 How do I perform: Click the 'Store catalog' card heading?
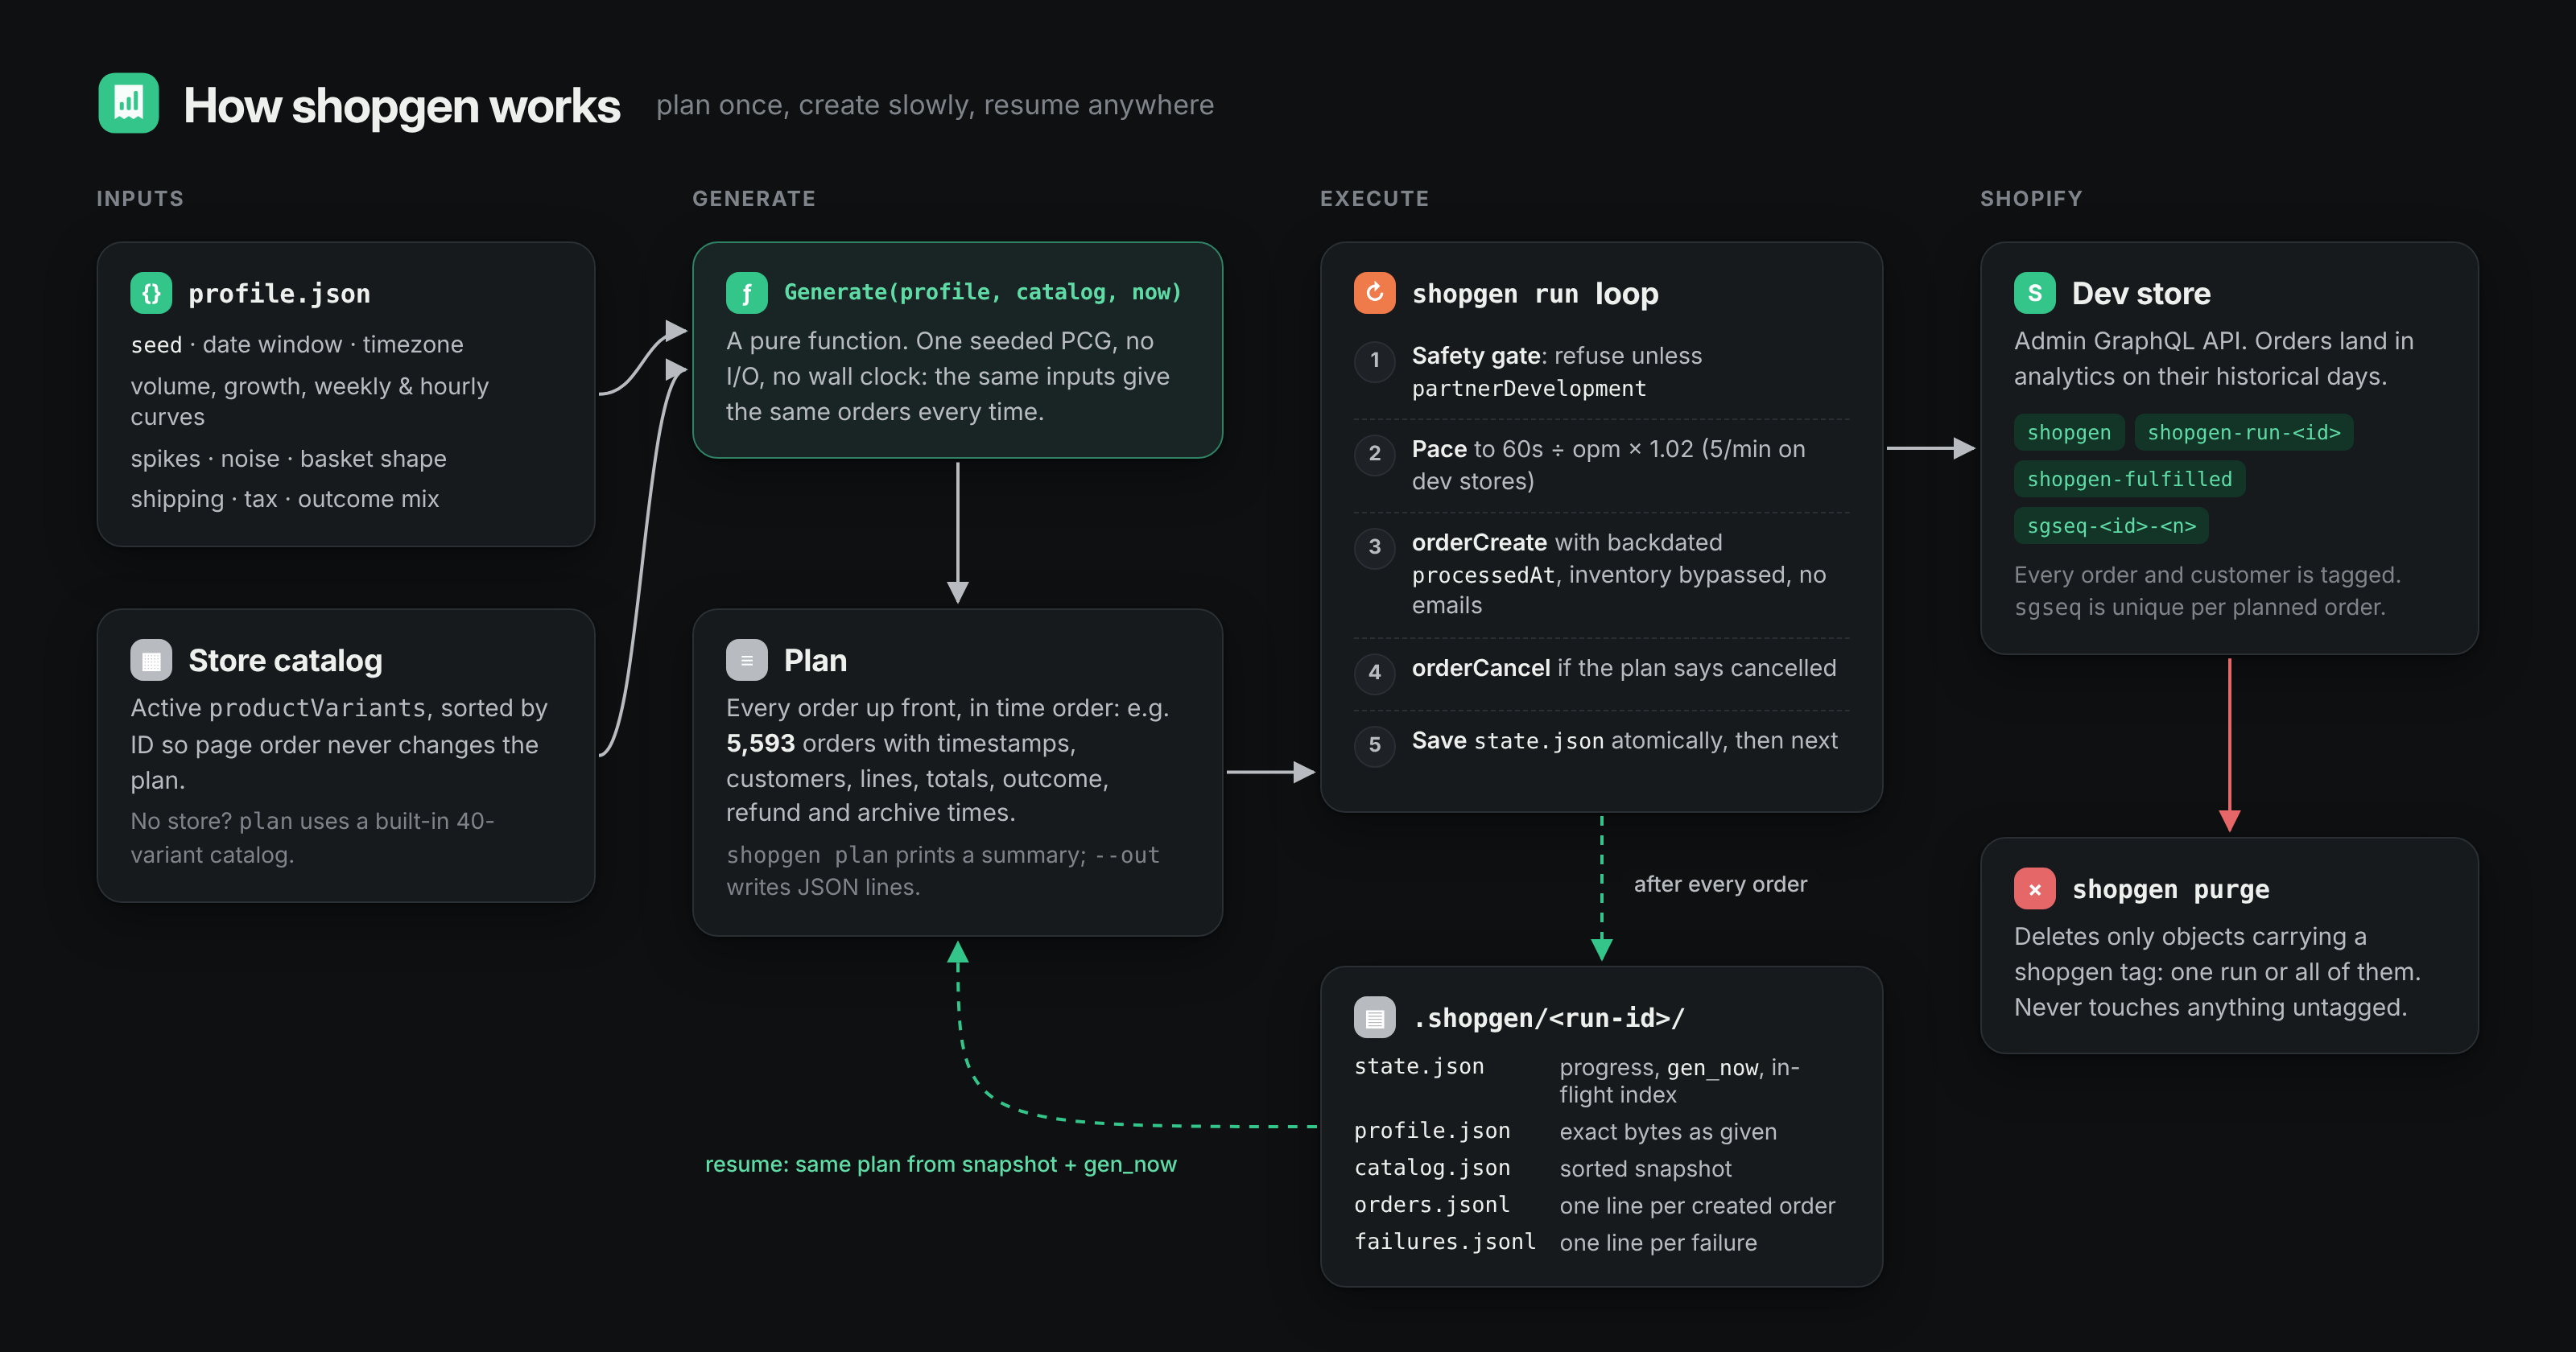(285, 661)
